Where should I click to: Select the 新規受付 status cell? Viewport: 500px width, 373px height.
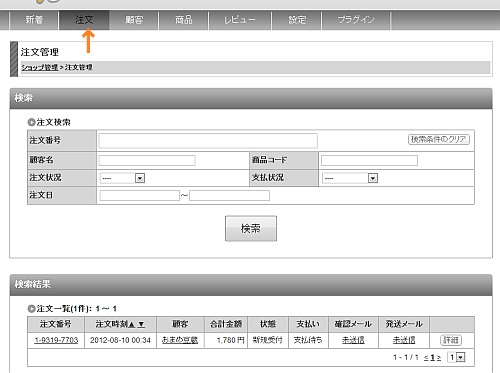[268, 340]
